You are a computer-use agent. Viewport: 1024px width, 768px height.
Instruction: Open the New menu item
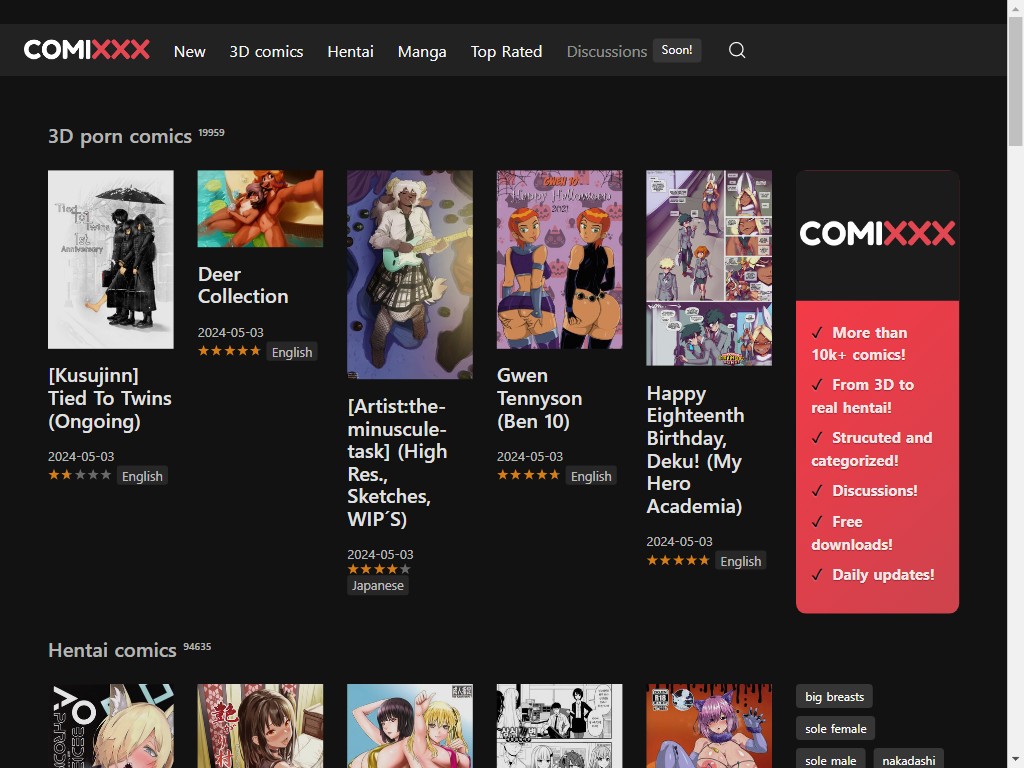[189, 52]
